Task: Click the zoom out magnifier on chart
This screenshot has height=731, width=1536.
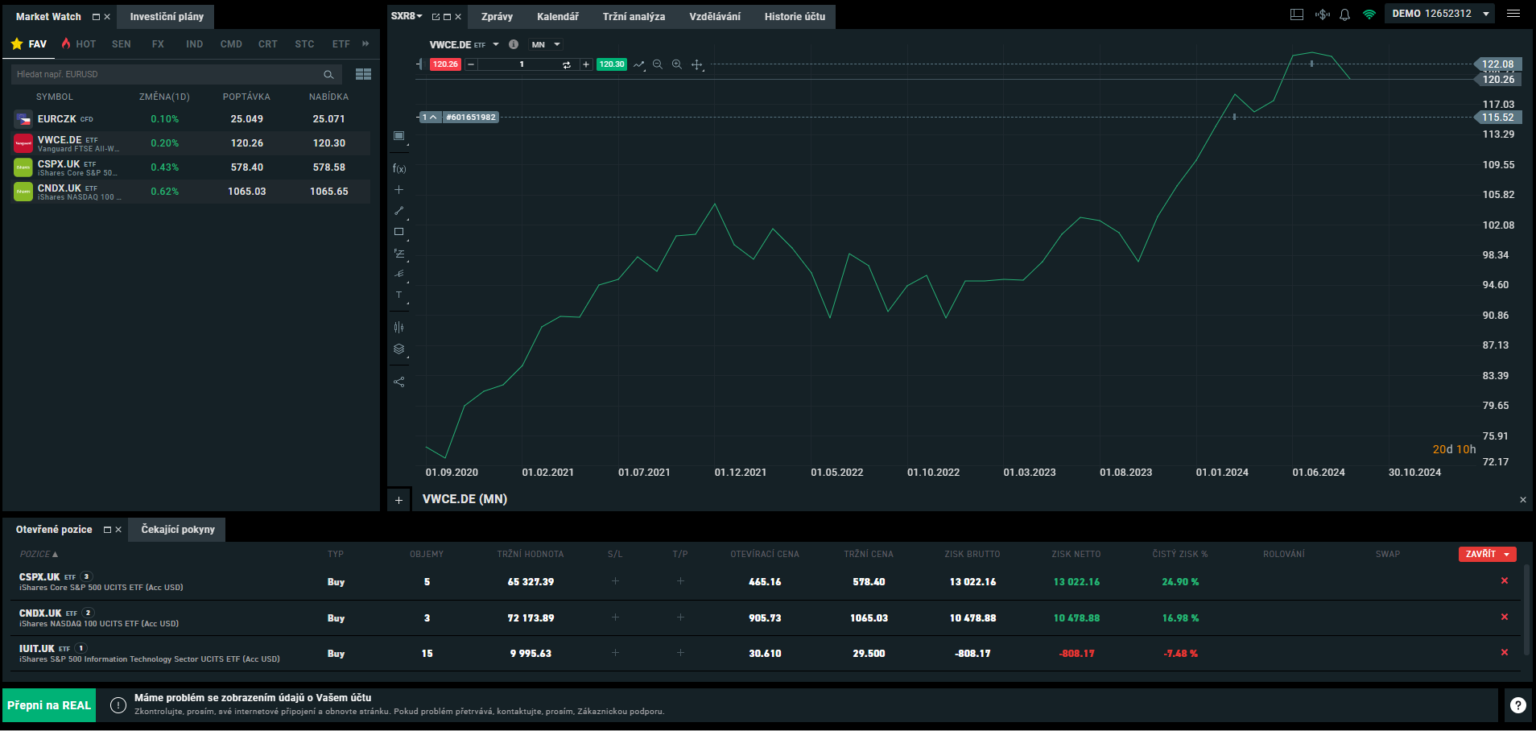Action: [657, 63]
